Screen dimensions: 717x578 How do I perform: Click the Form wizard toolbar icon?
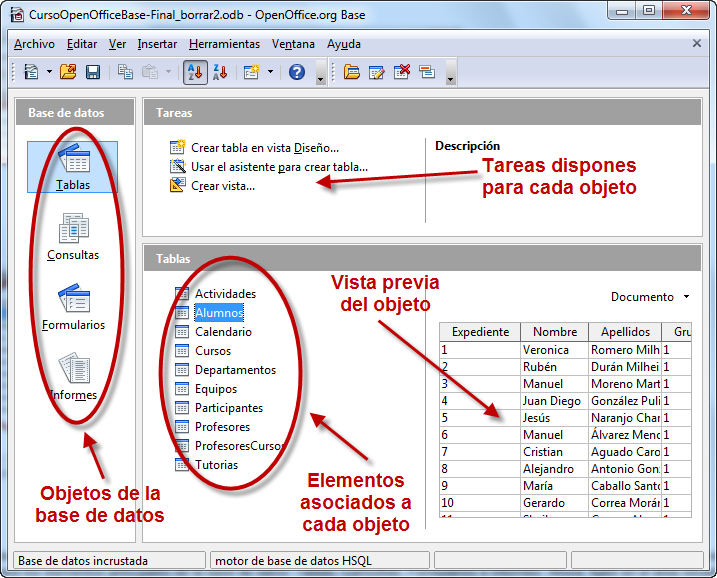[x=251, y=72]
